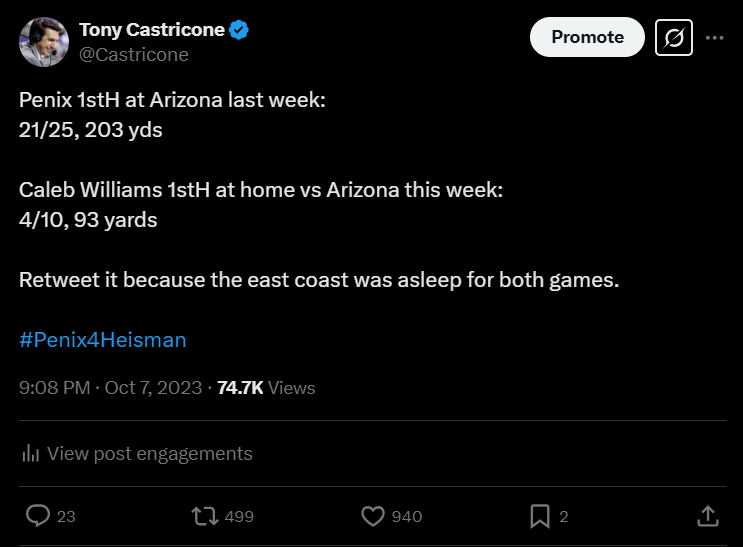
Task: Click the Promote button
Action: tap(587, 38)
